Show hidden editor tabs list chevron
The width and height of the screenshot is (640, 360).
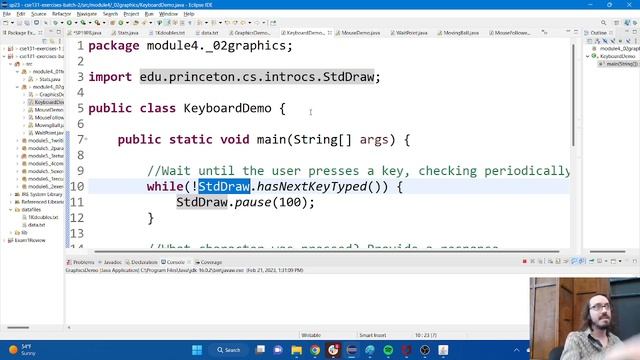pyautogui.click(x=544, y=32)
